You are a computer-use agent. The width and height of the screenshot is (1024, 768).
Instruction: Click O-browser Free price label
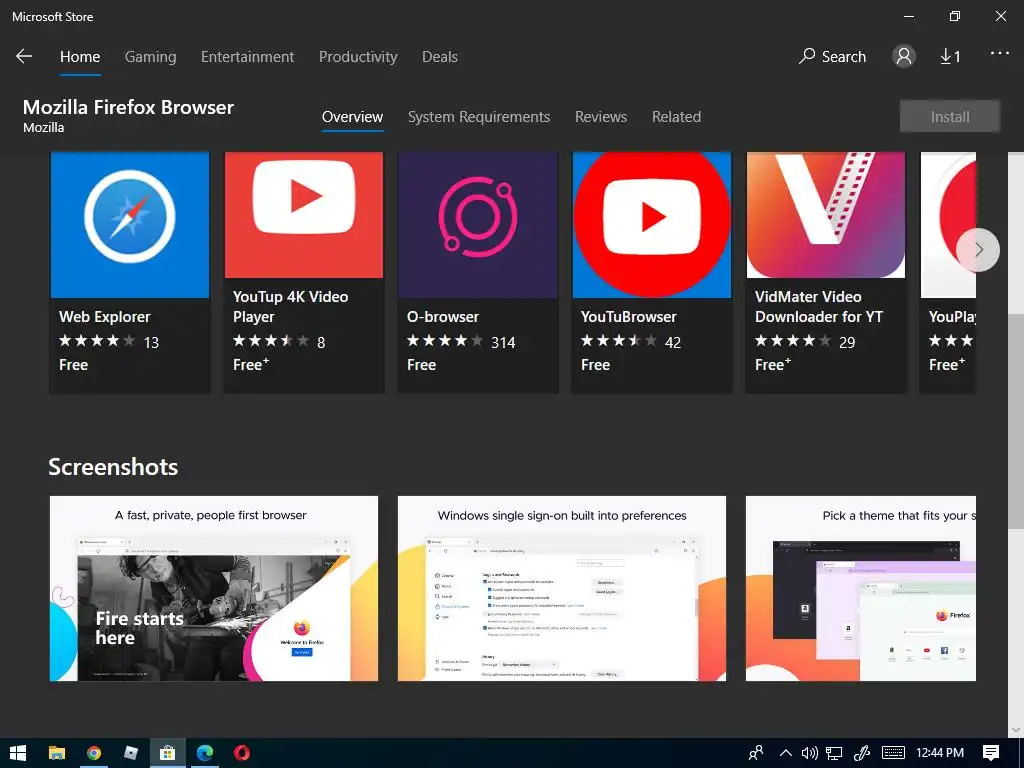pos(421,365)
